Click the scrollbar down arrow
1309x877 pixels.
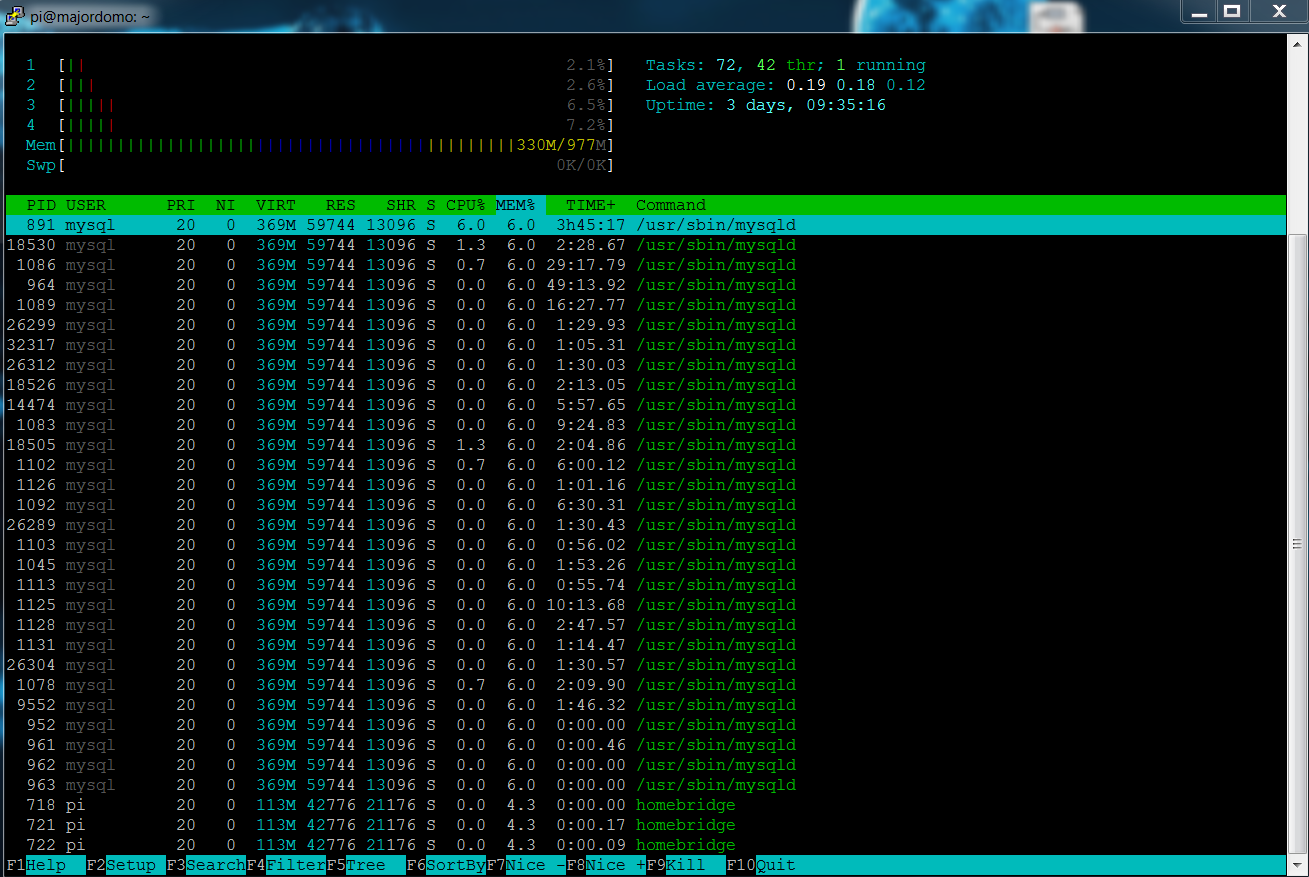click(1297, 864)
